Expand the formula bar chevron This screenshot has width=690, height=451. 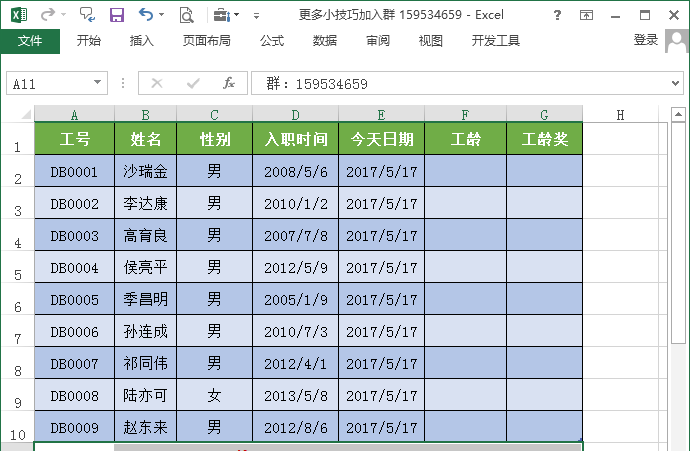pyautogui.click(x=675, y=83)
